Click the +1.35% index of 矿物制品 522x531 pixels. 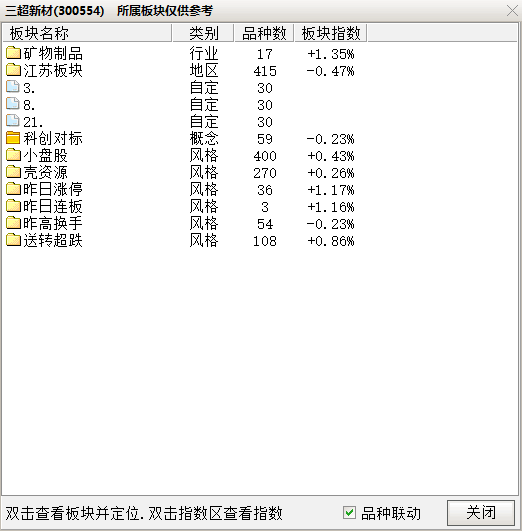[x=331, y=54]
